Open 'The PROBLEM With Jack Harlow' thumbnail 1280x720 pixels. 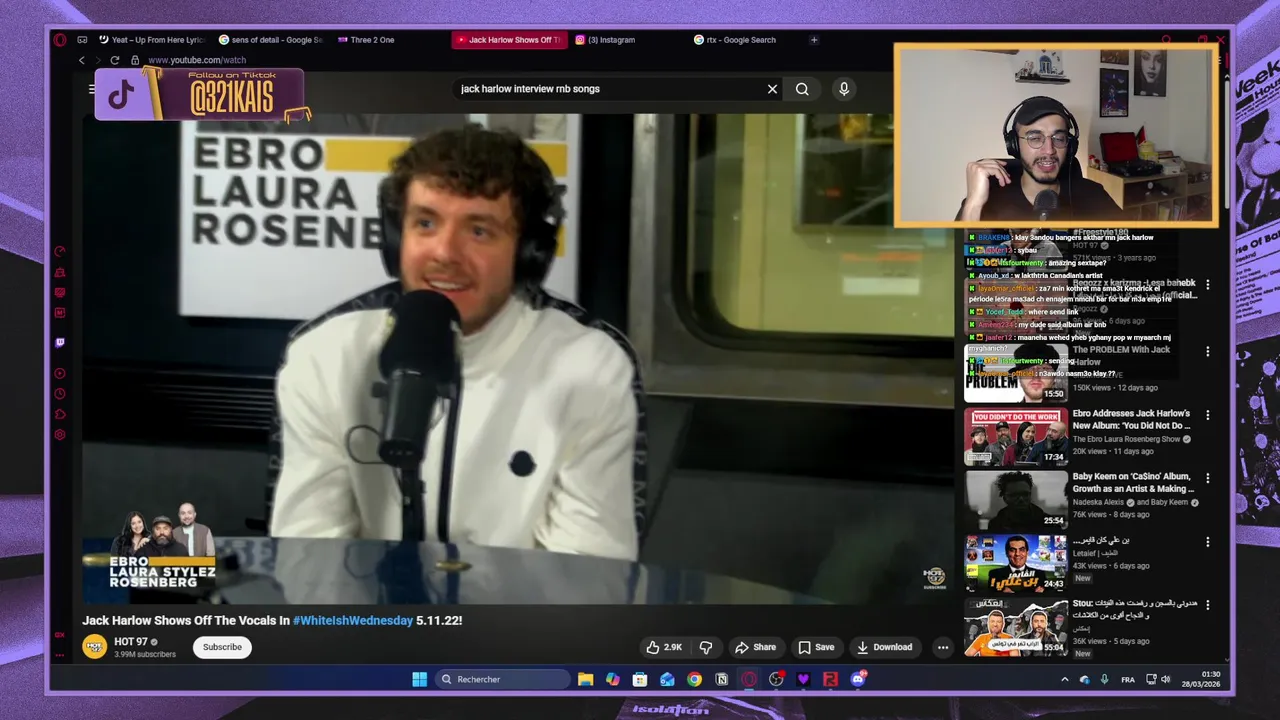(1016, 373)
